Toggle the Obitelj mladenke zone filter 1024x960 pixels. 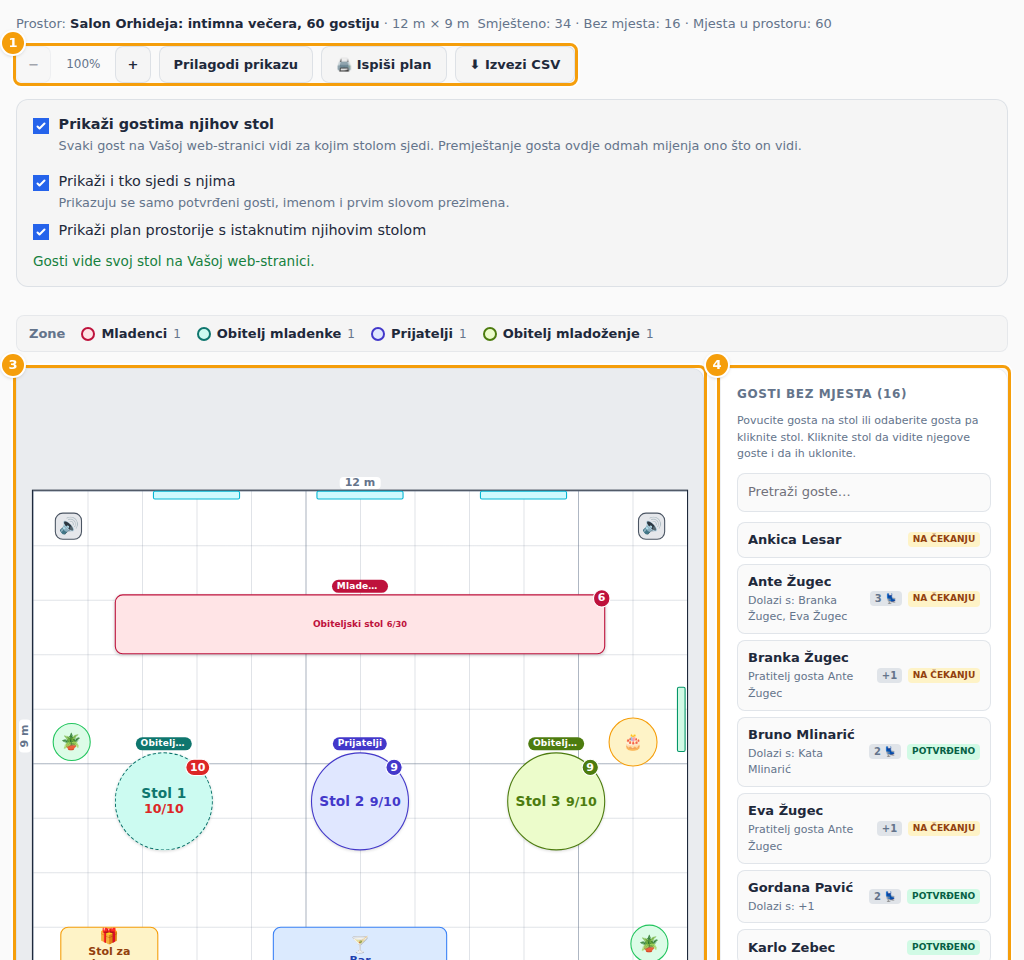276,334
